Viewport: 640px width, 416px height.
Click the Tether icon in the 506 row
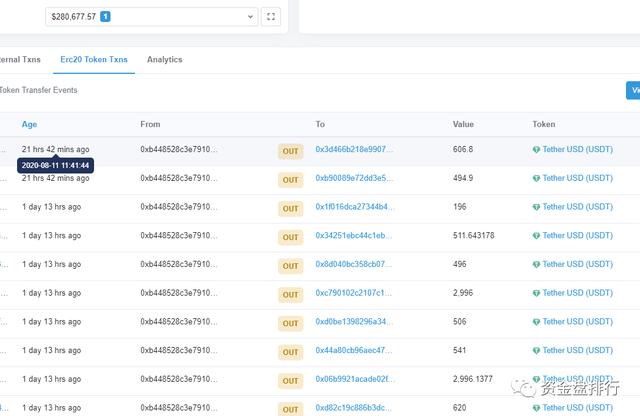[x=536, y=322]
